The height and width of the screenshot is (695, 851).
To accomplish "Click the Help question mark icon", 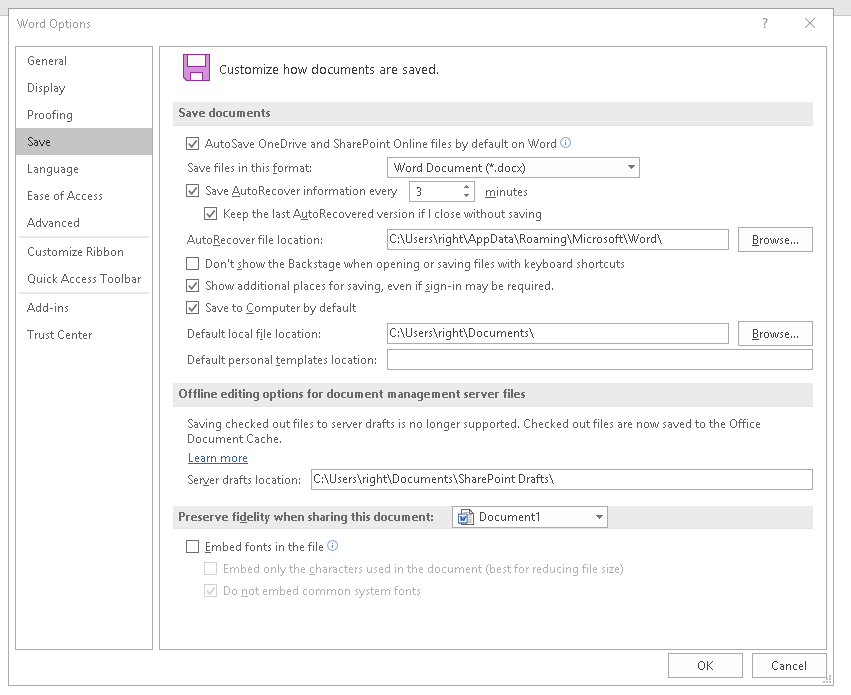I will tap(765, 24).
